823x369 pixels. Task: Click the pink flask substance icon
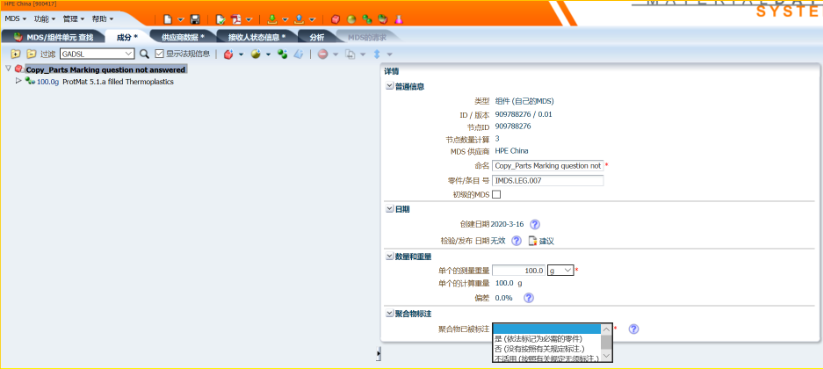tap(399, 19)
